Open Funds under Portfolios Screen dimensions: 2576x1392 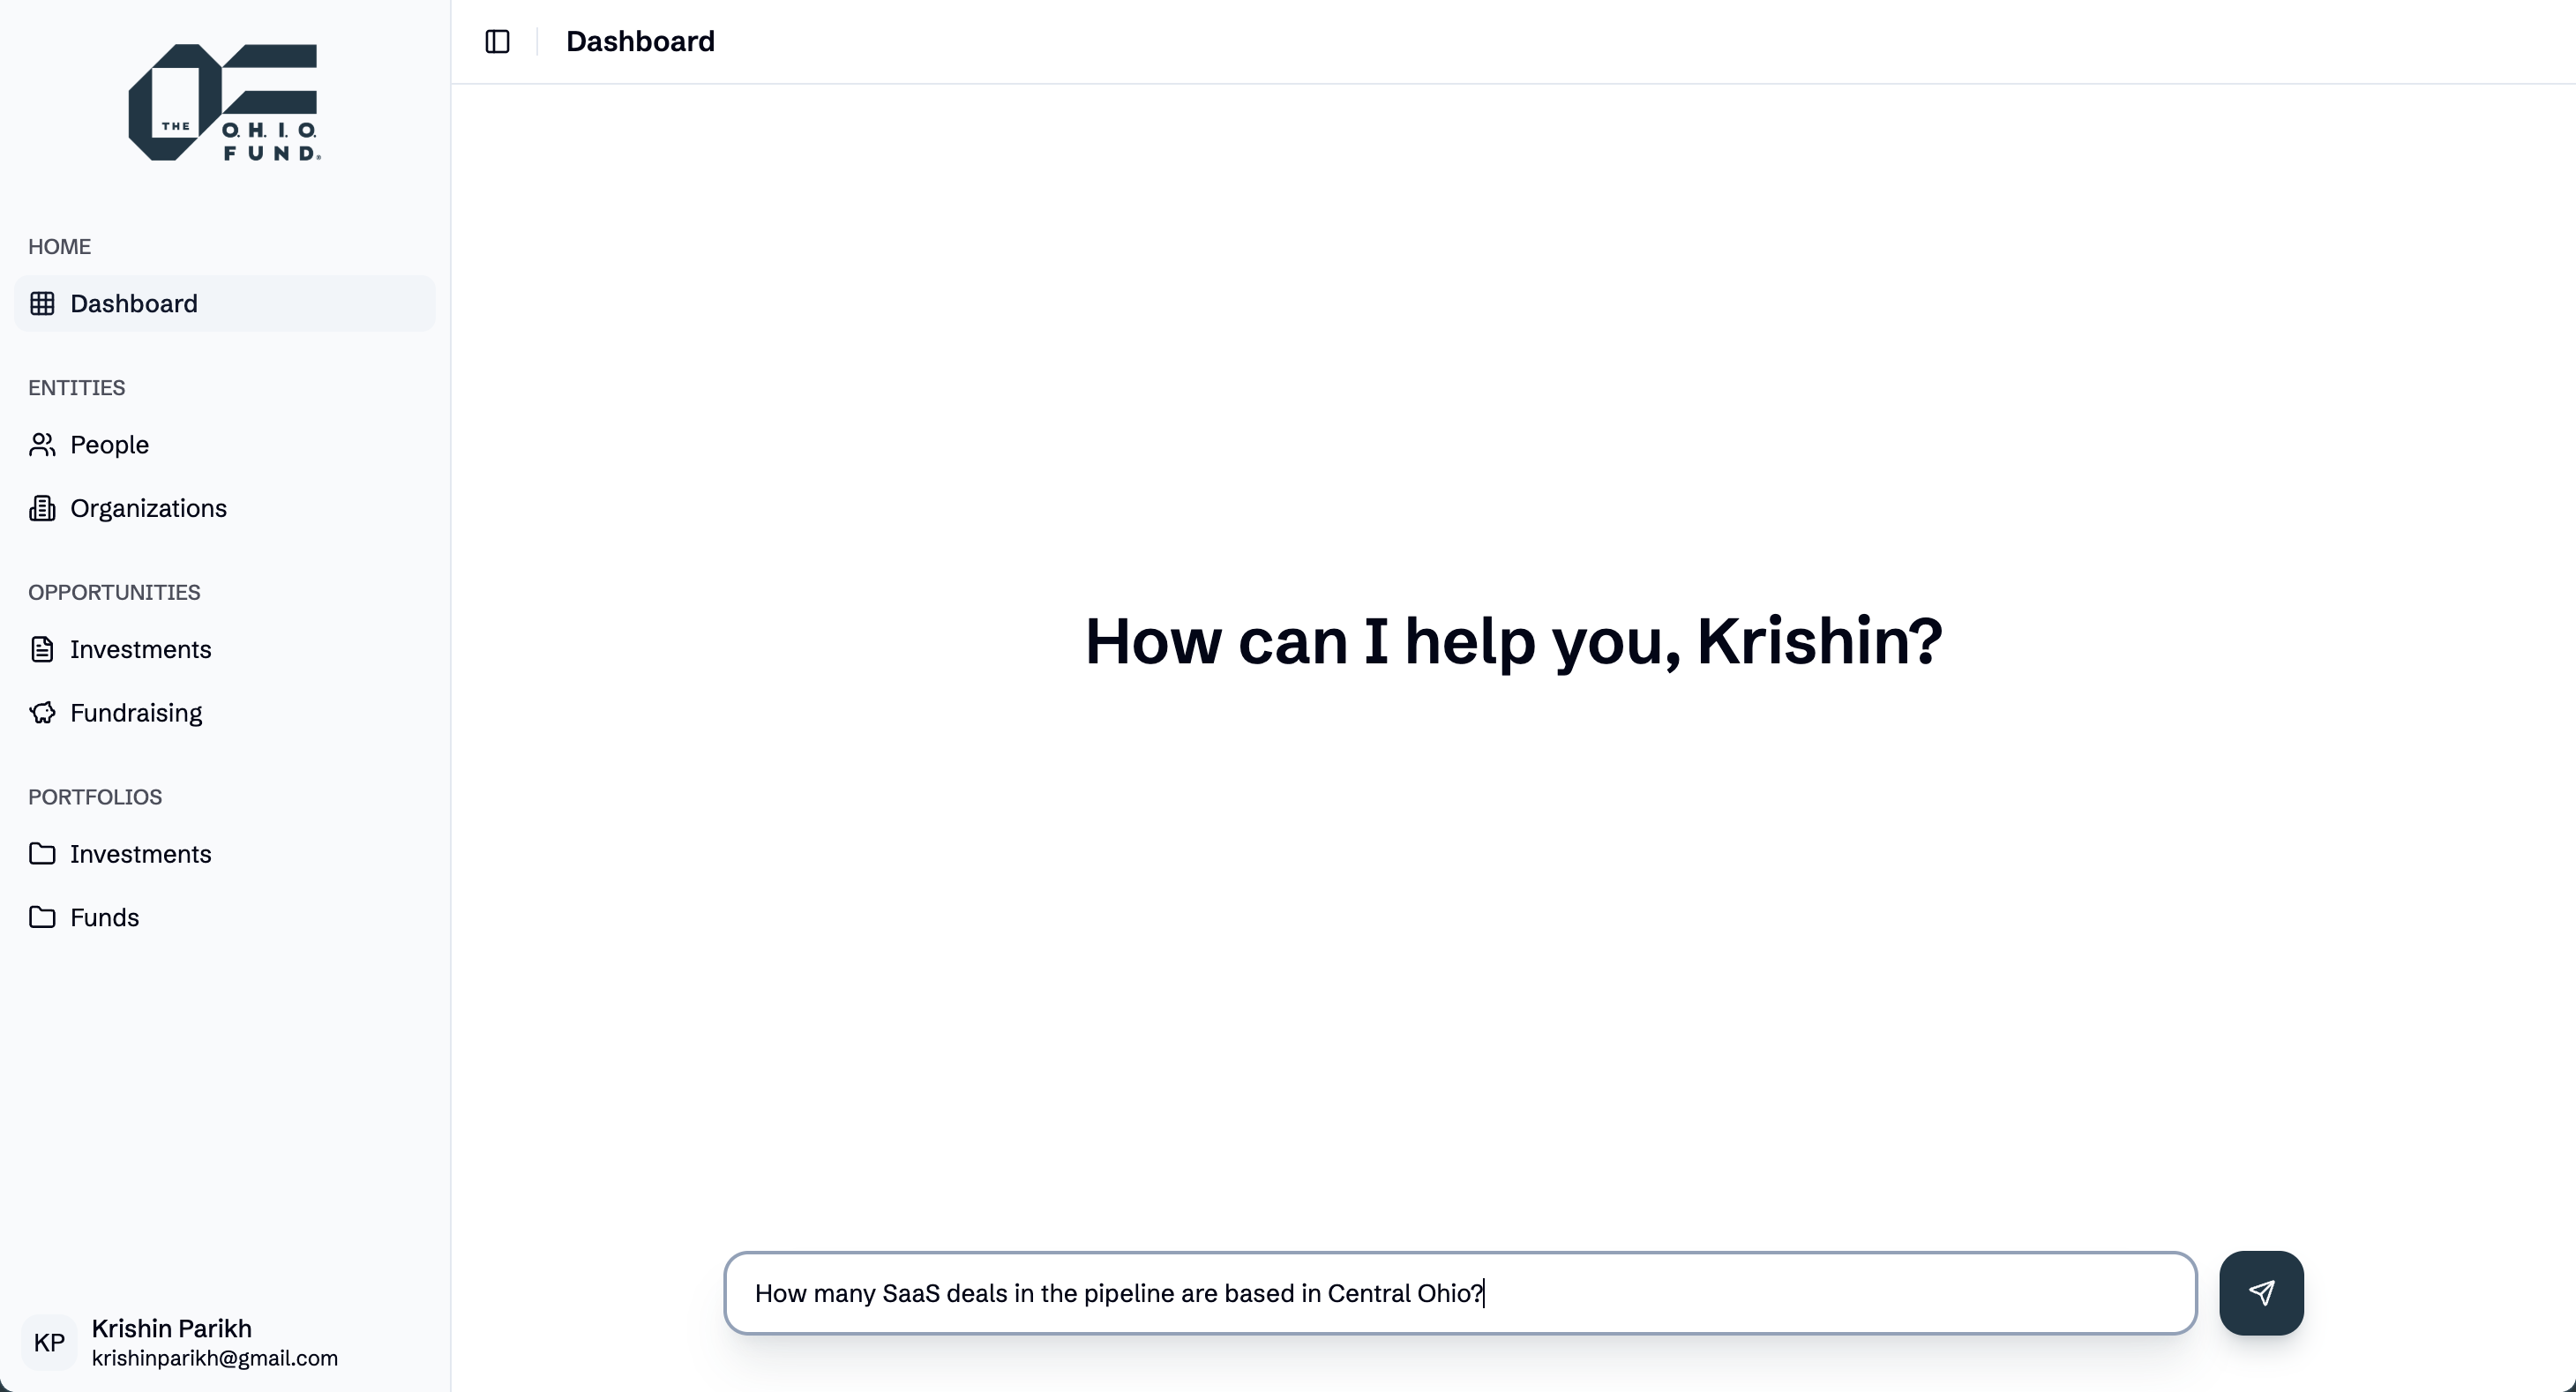click(104, 917)
